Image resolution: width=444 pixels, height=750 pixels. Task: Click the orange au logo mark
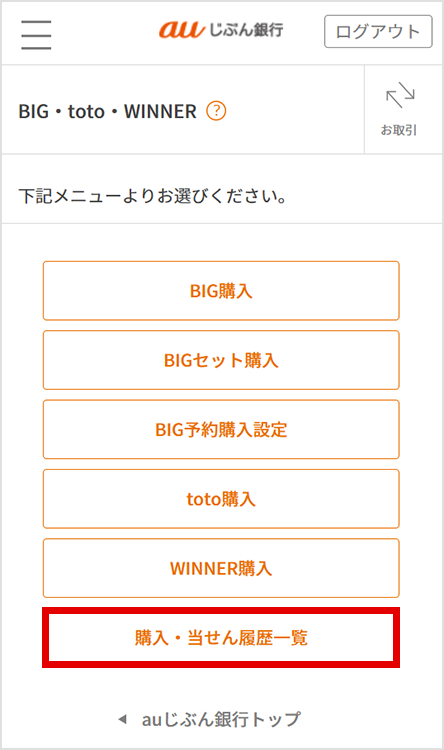[182, 29]
